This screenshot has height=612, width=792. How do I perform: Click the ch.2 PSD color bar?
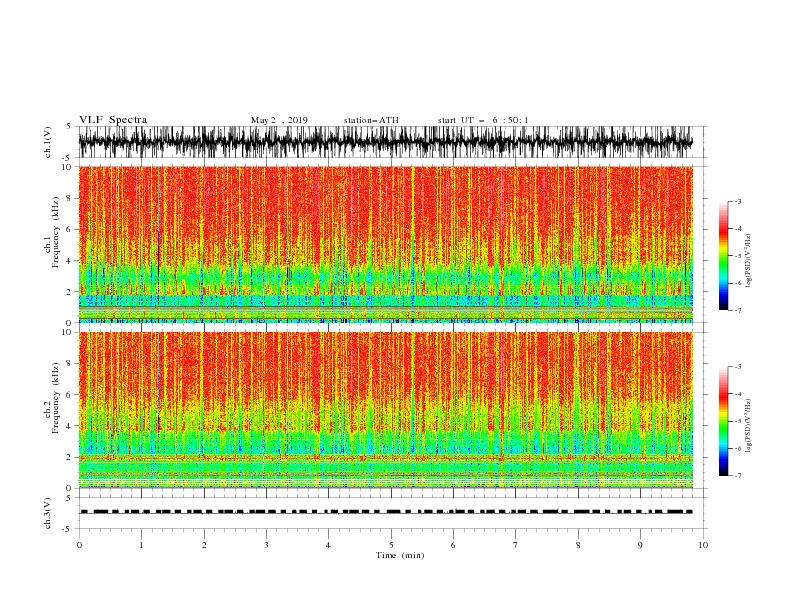[x=723, y=421]
